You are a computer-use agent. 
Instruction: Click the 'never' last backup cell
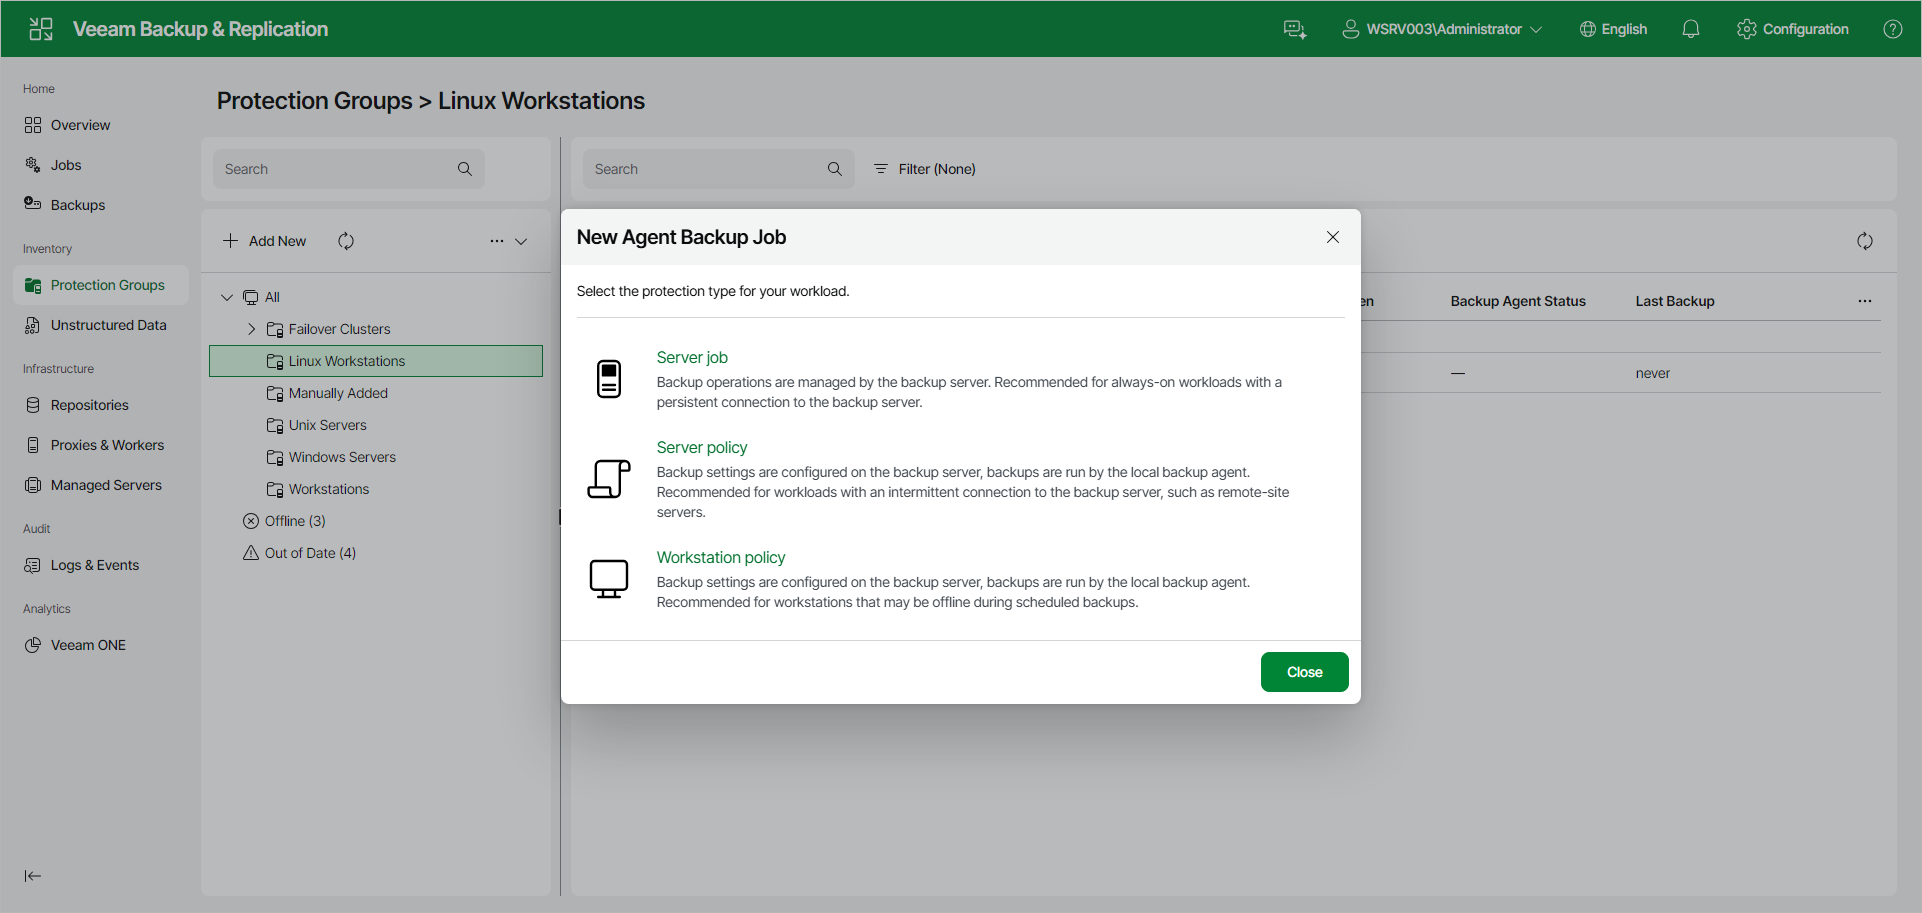coord(1653,373)
